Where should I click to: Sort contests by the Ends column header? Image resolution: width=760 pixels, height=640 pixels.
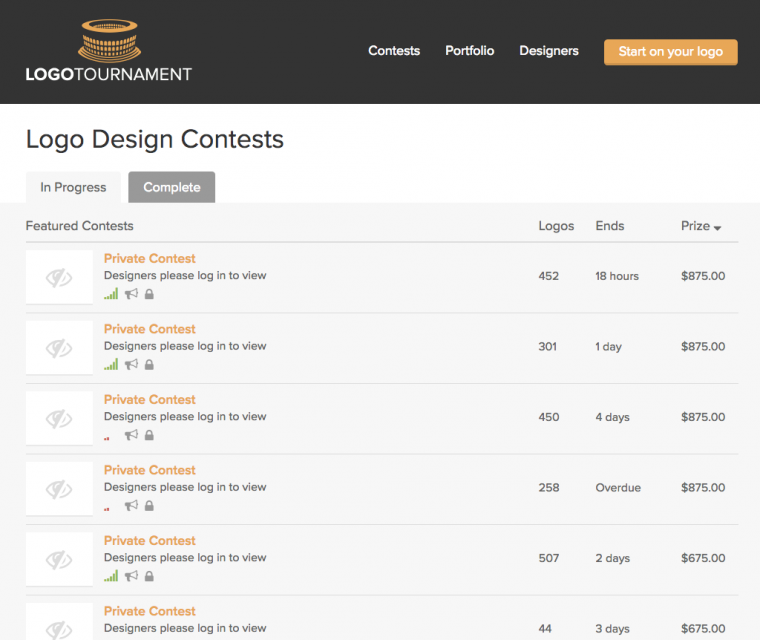[609, 226]
